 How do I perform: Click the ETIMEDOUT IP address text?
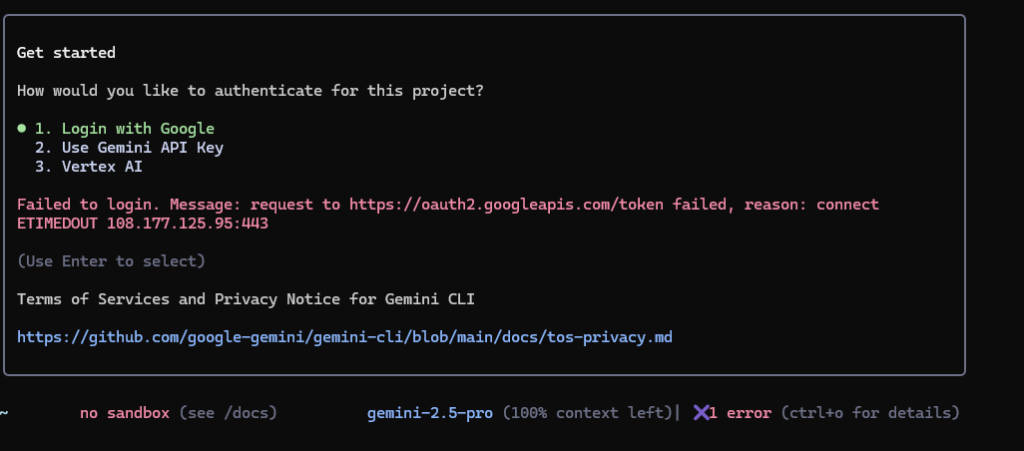142,224
